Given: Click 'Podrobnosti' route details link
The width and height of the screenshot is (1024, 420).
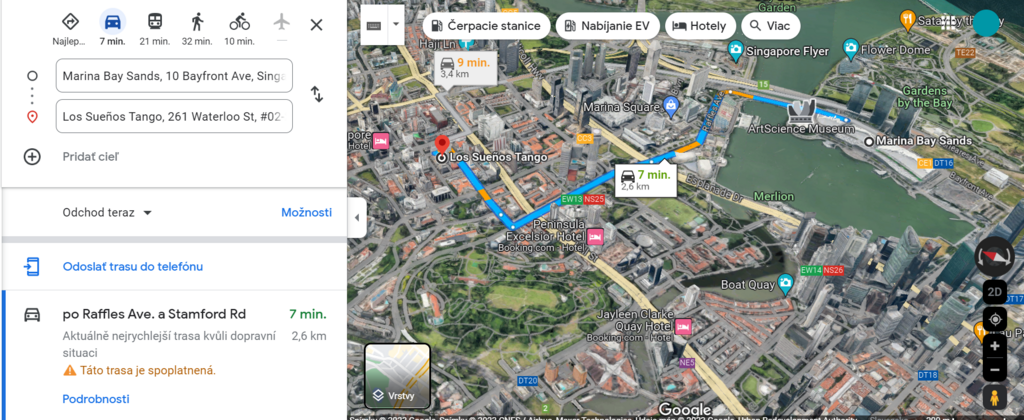Looking at the screenshot, I should [96, 399].
